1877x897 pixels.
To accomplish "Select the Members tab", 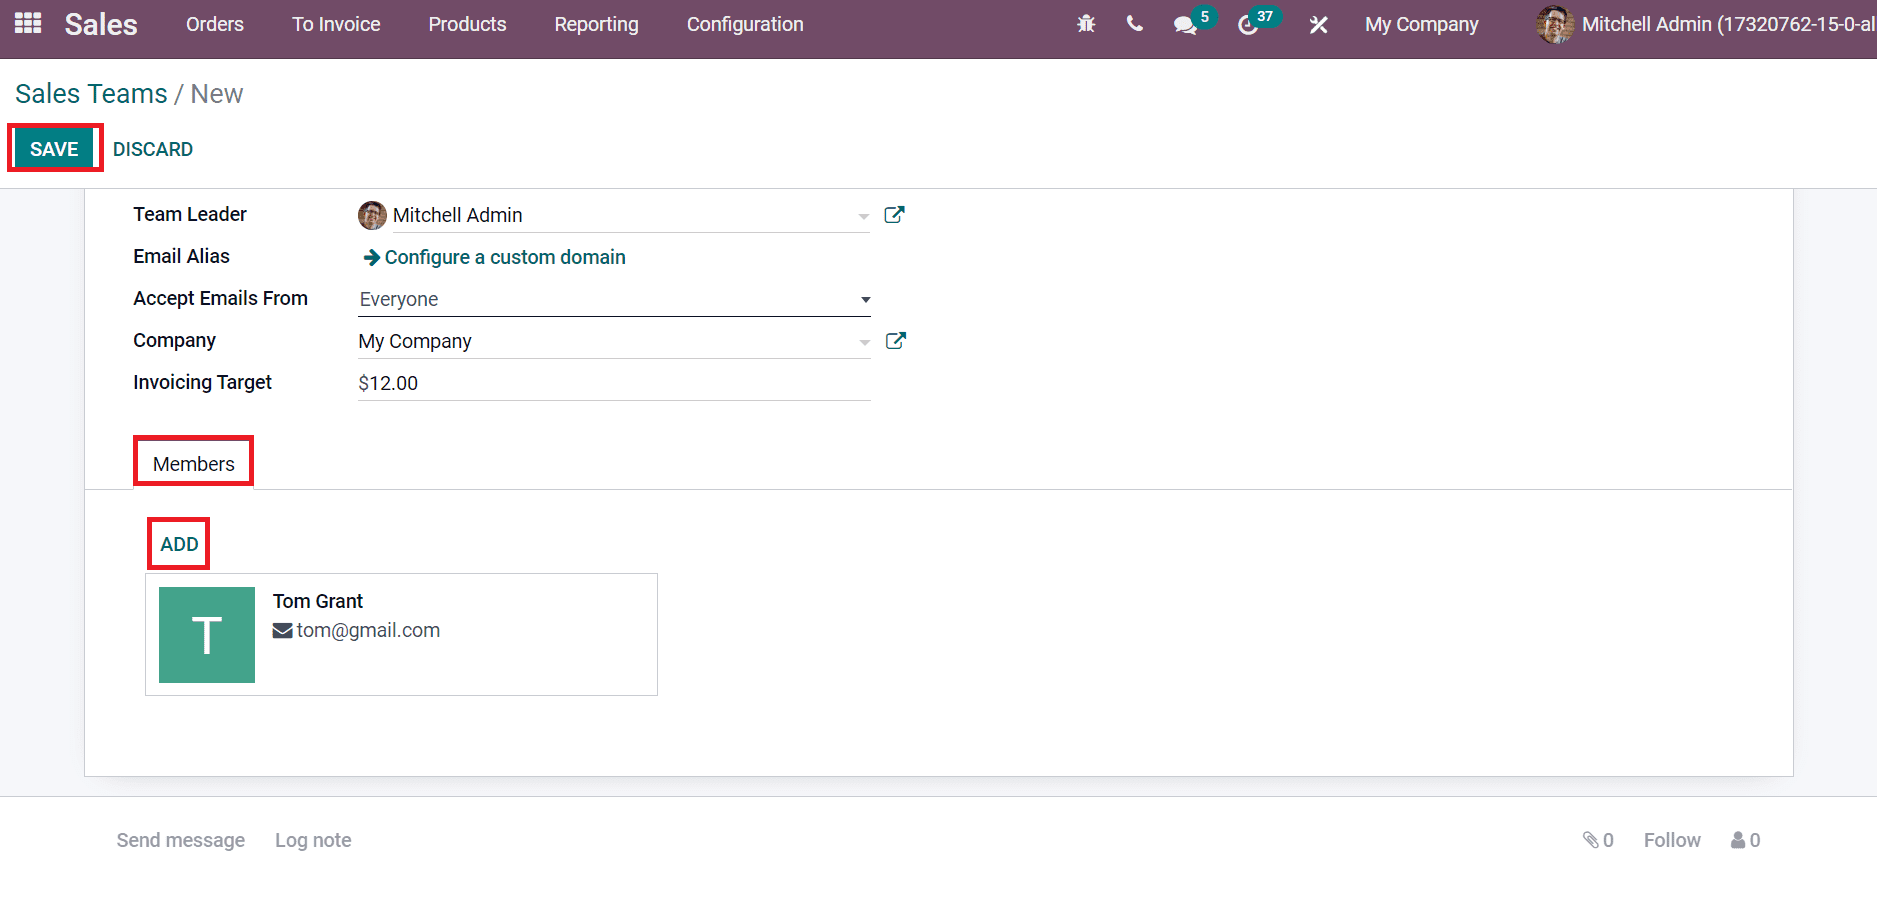I will (x=194, y=464).
